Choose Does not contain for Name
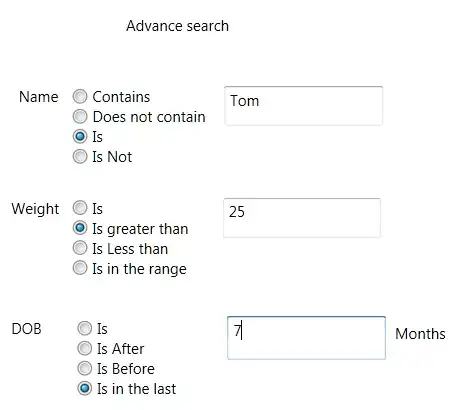 coord(80,117)
